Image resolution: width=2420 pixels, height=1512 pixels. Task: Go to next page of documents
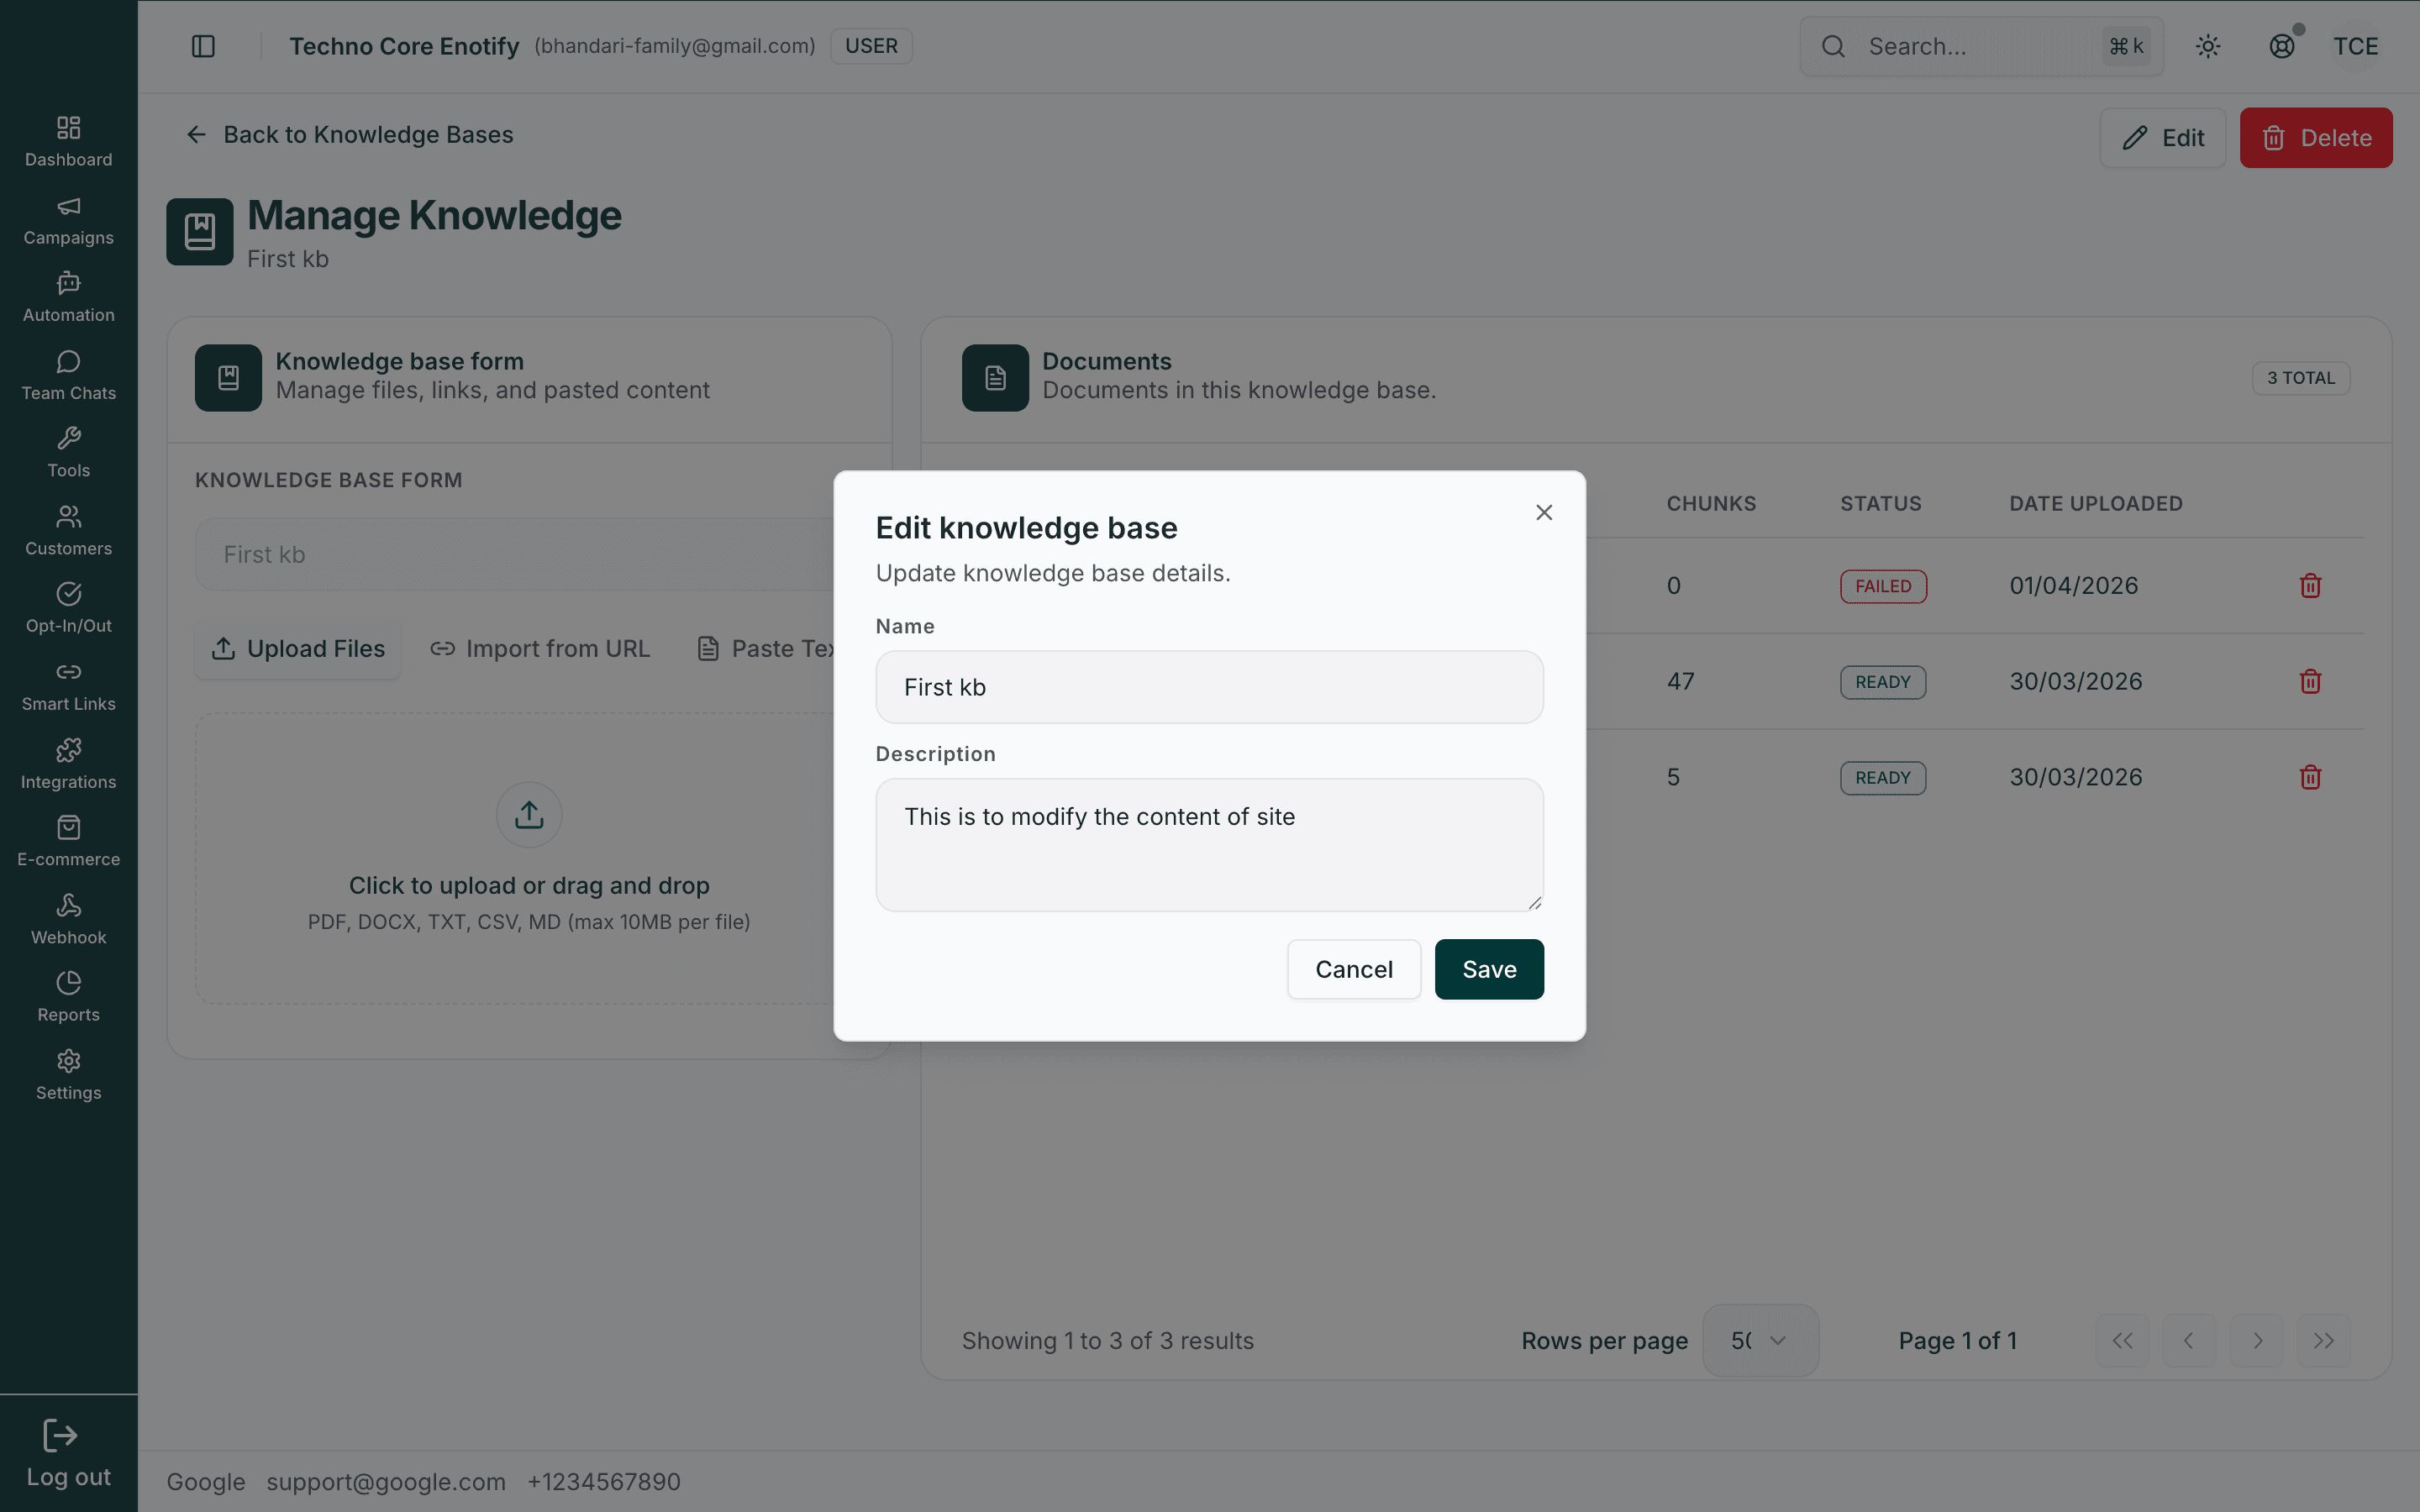point(2257,1340)
